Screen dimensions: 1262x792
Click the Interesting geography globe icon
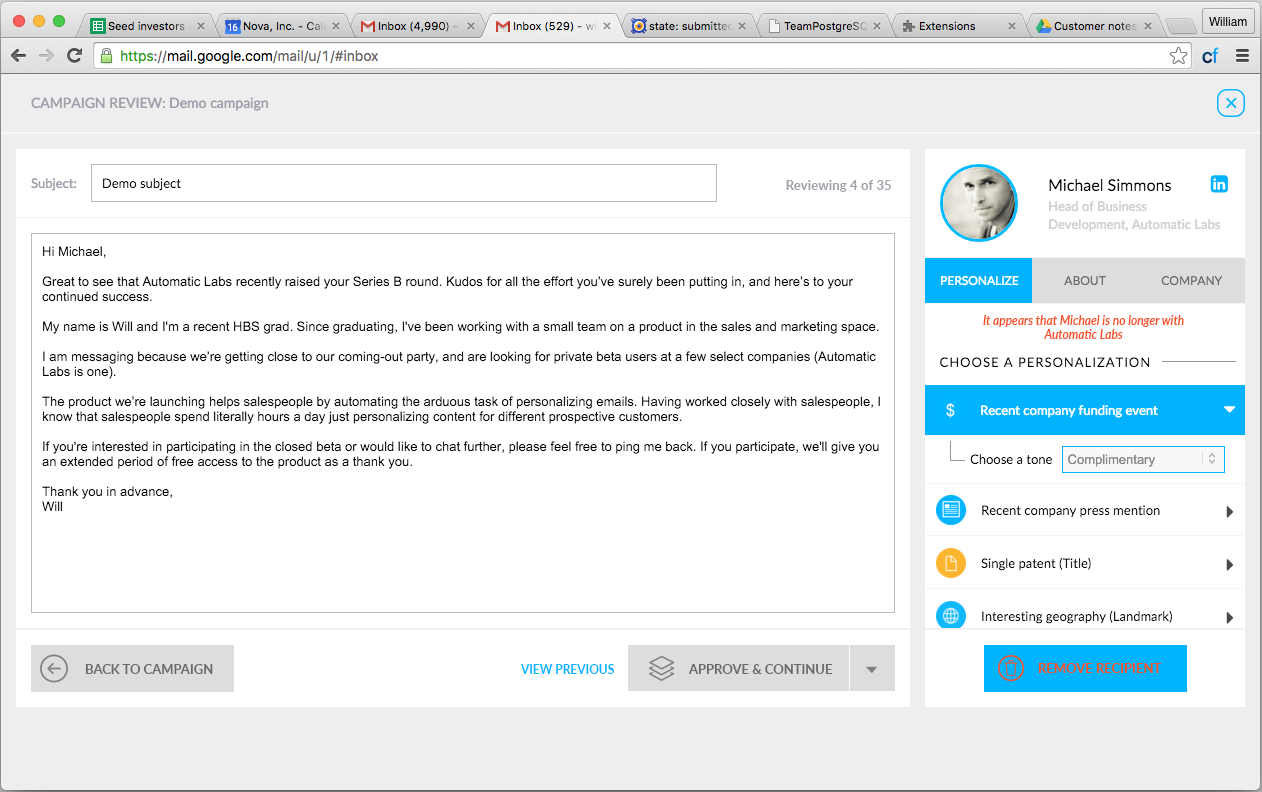point(951,616)
